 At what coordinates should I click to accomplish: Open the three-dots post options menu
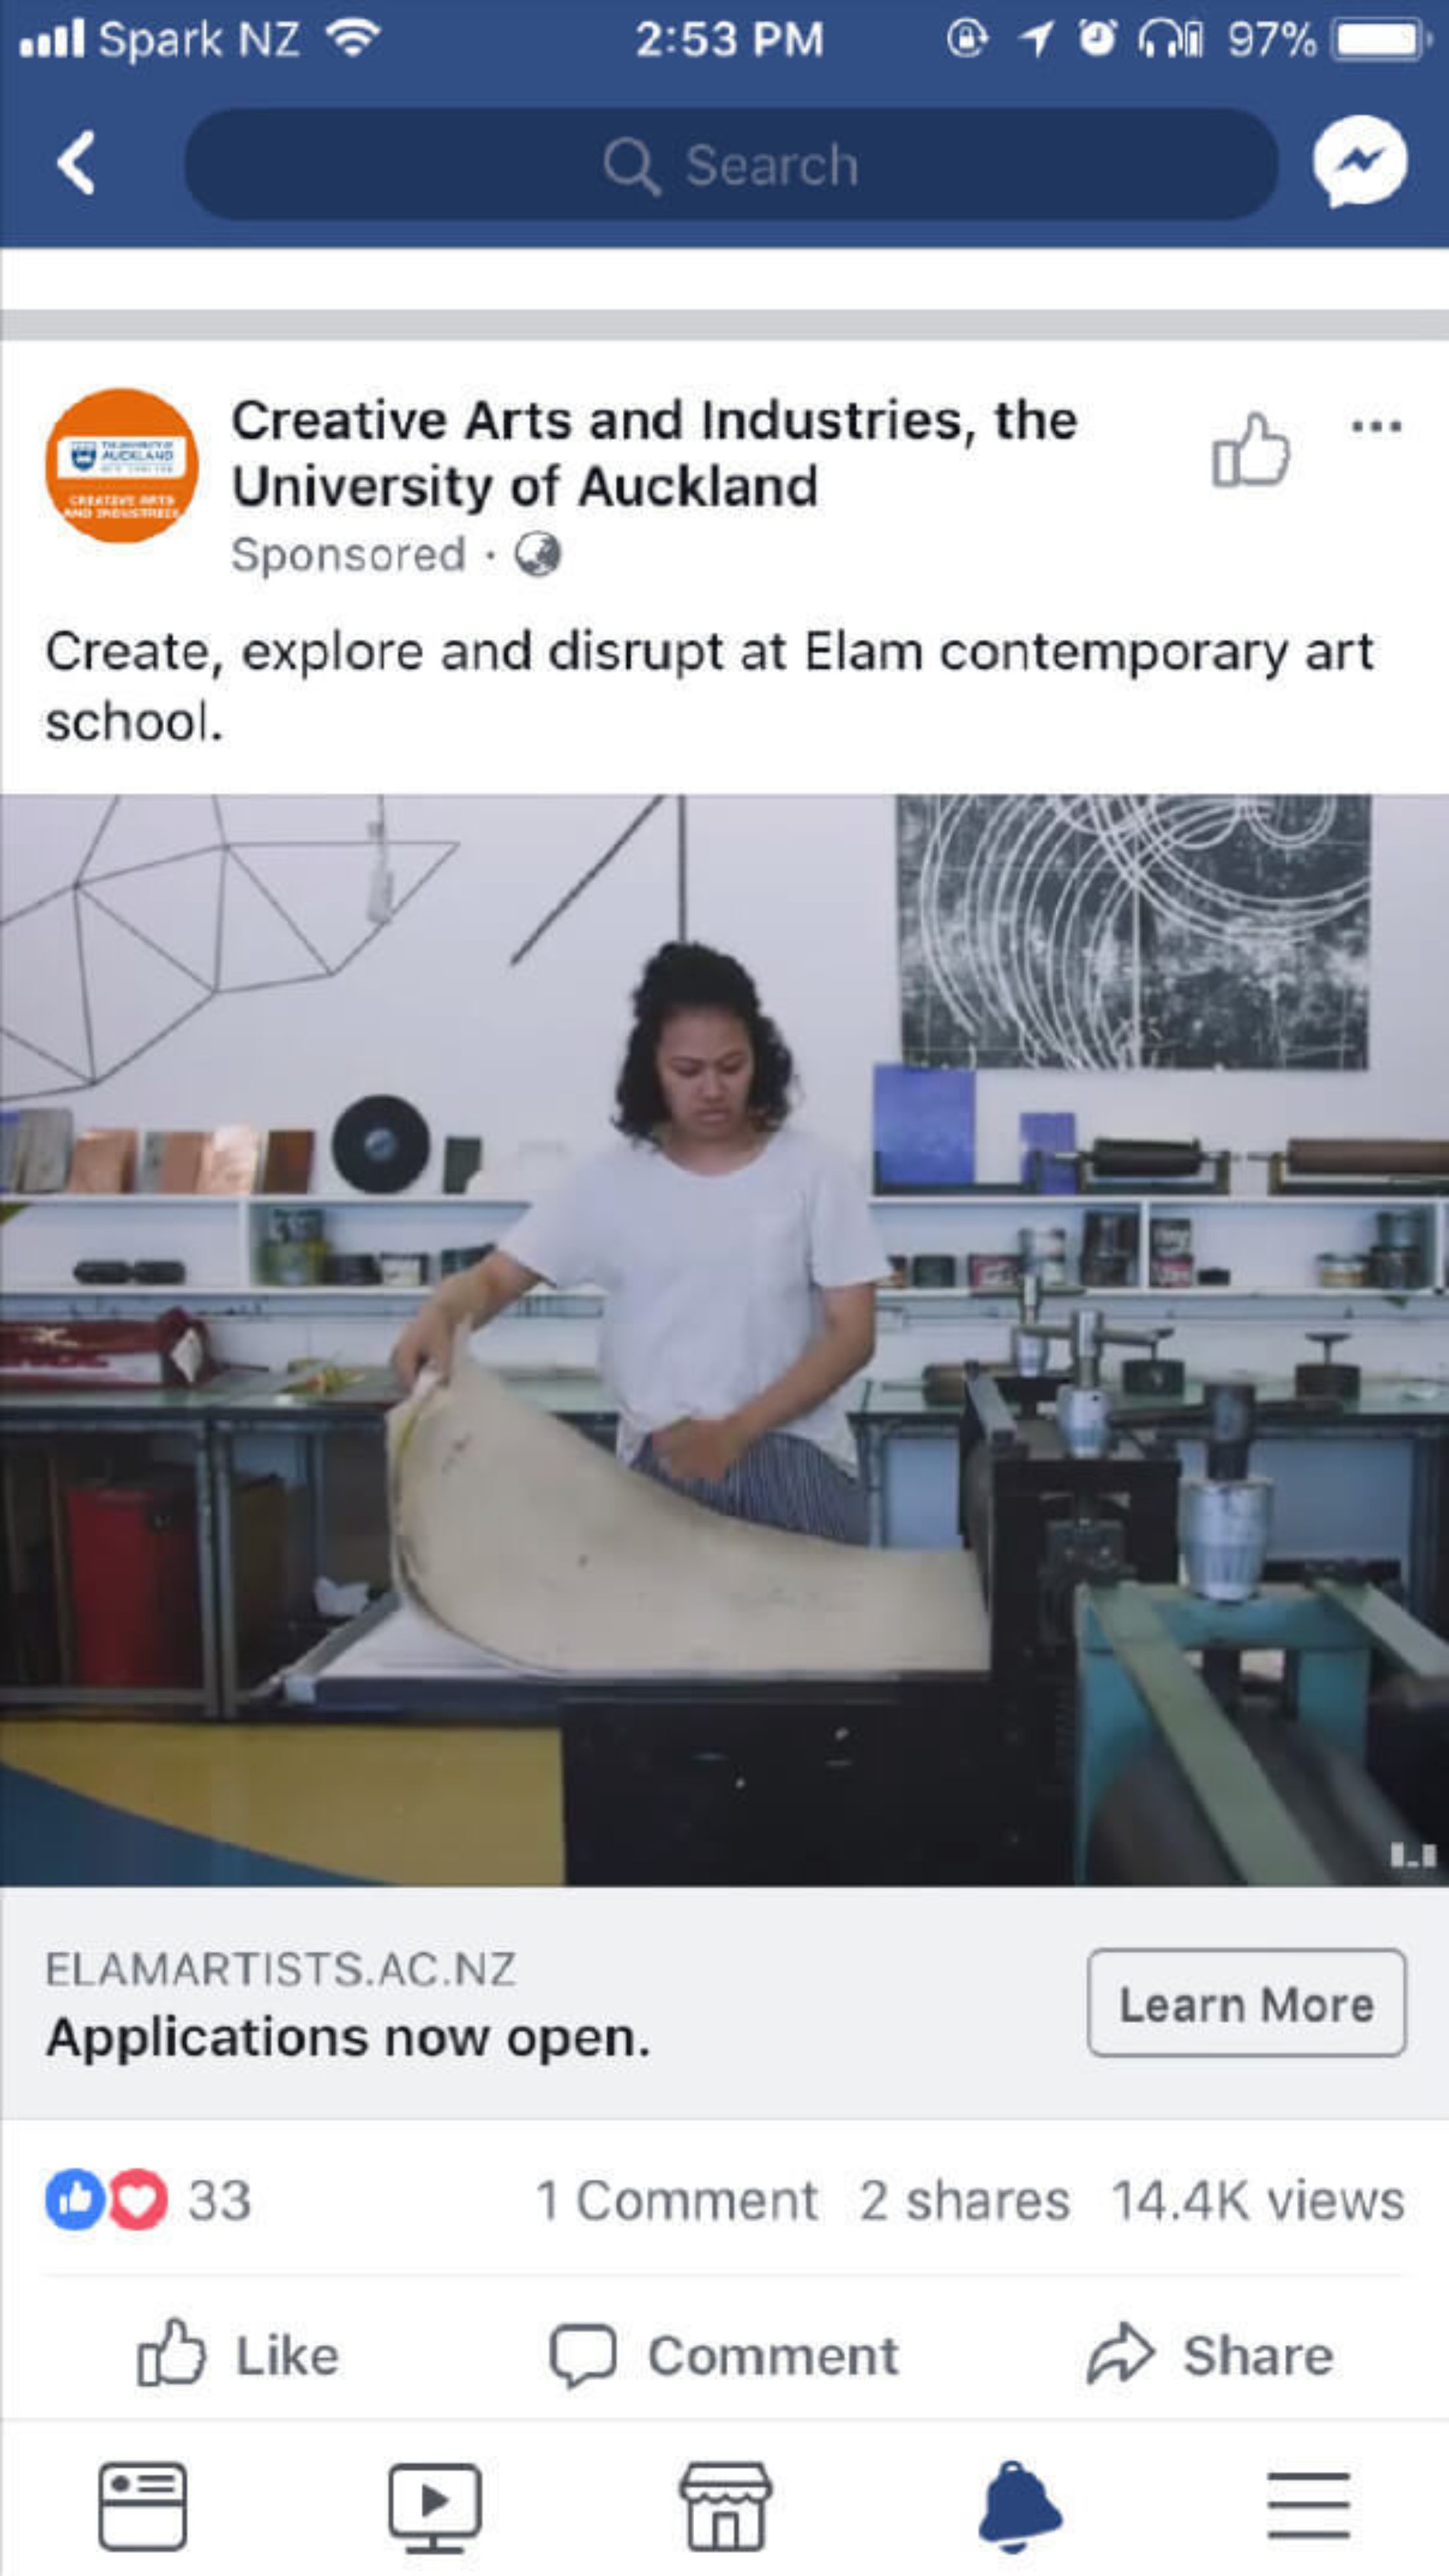[x=1377, y=427]
